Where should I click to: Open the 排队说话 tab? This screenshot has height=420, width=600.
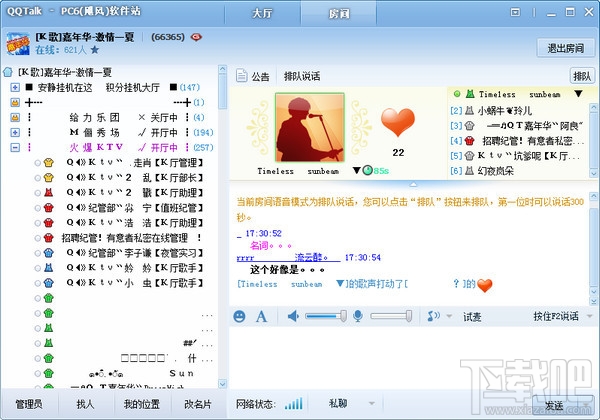coord(302,76)
